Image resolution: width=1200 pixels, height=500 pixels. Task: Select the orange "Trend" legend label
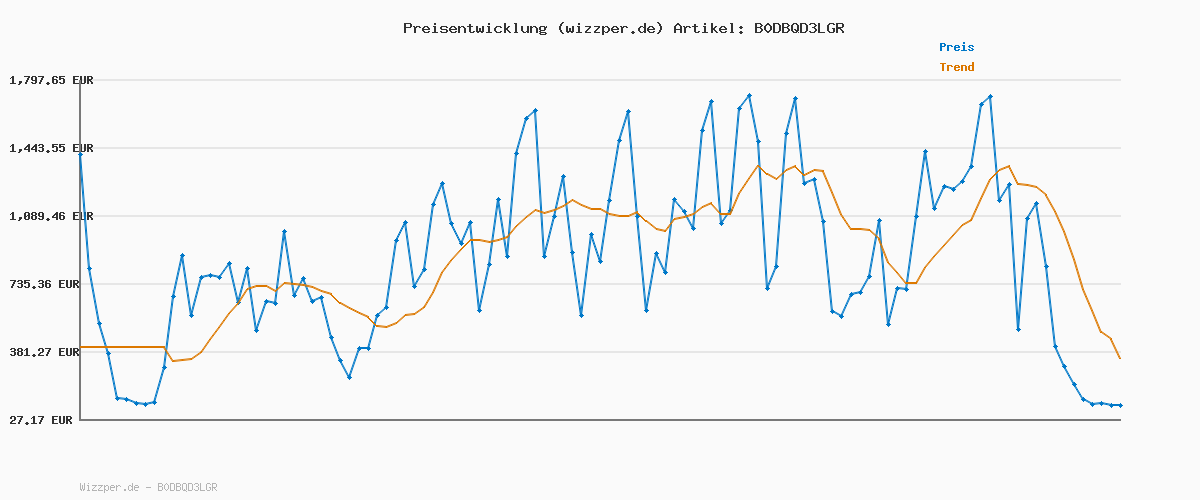pyautogui.click(x=956, y=67)
